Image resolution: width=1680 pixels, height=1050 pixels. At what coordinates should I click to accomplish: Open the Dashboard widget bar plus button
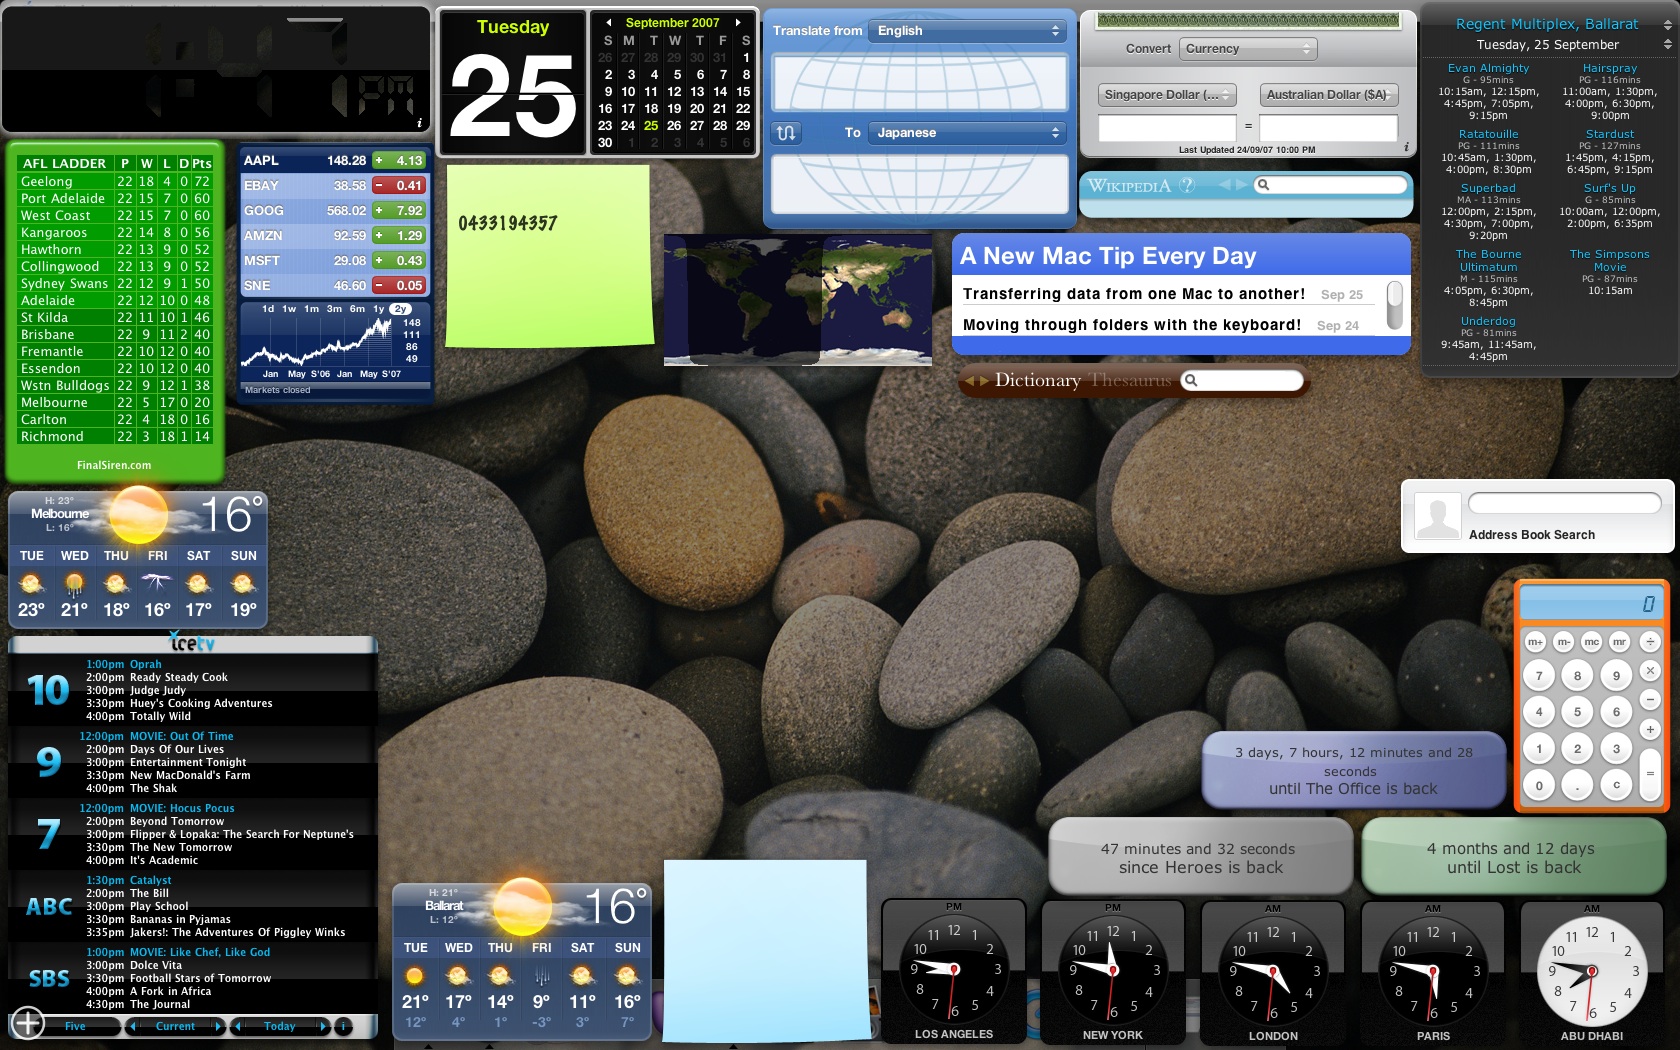click(x=28, y=1023)
